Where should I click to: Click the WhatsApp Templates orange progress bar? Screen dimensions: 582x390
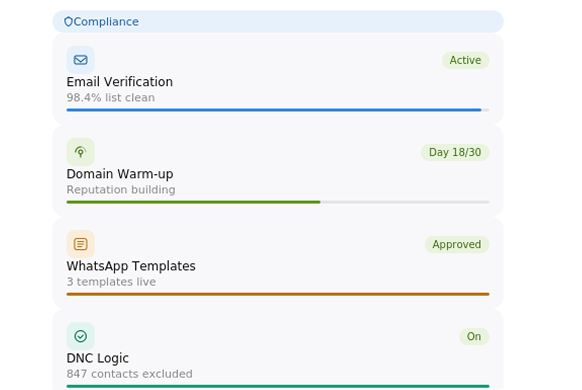(278, 294)
